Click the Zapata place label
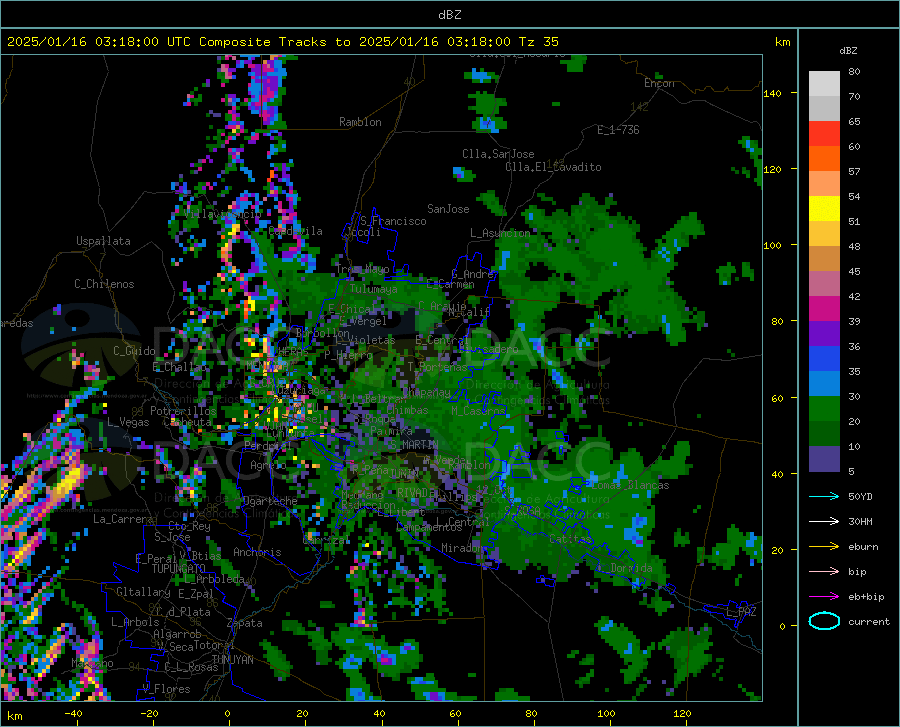 click(245, 623)
